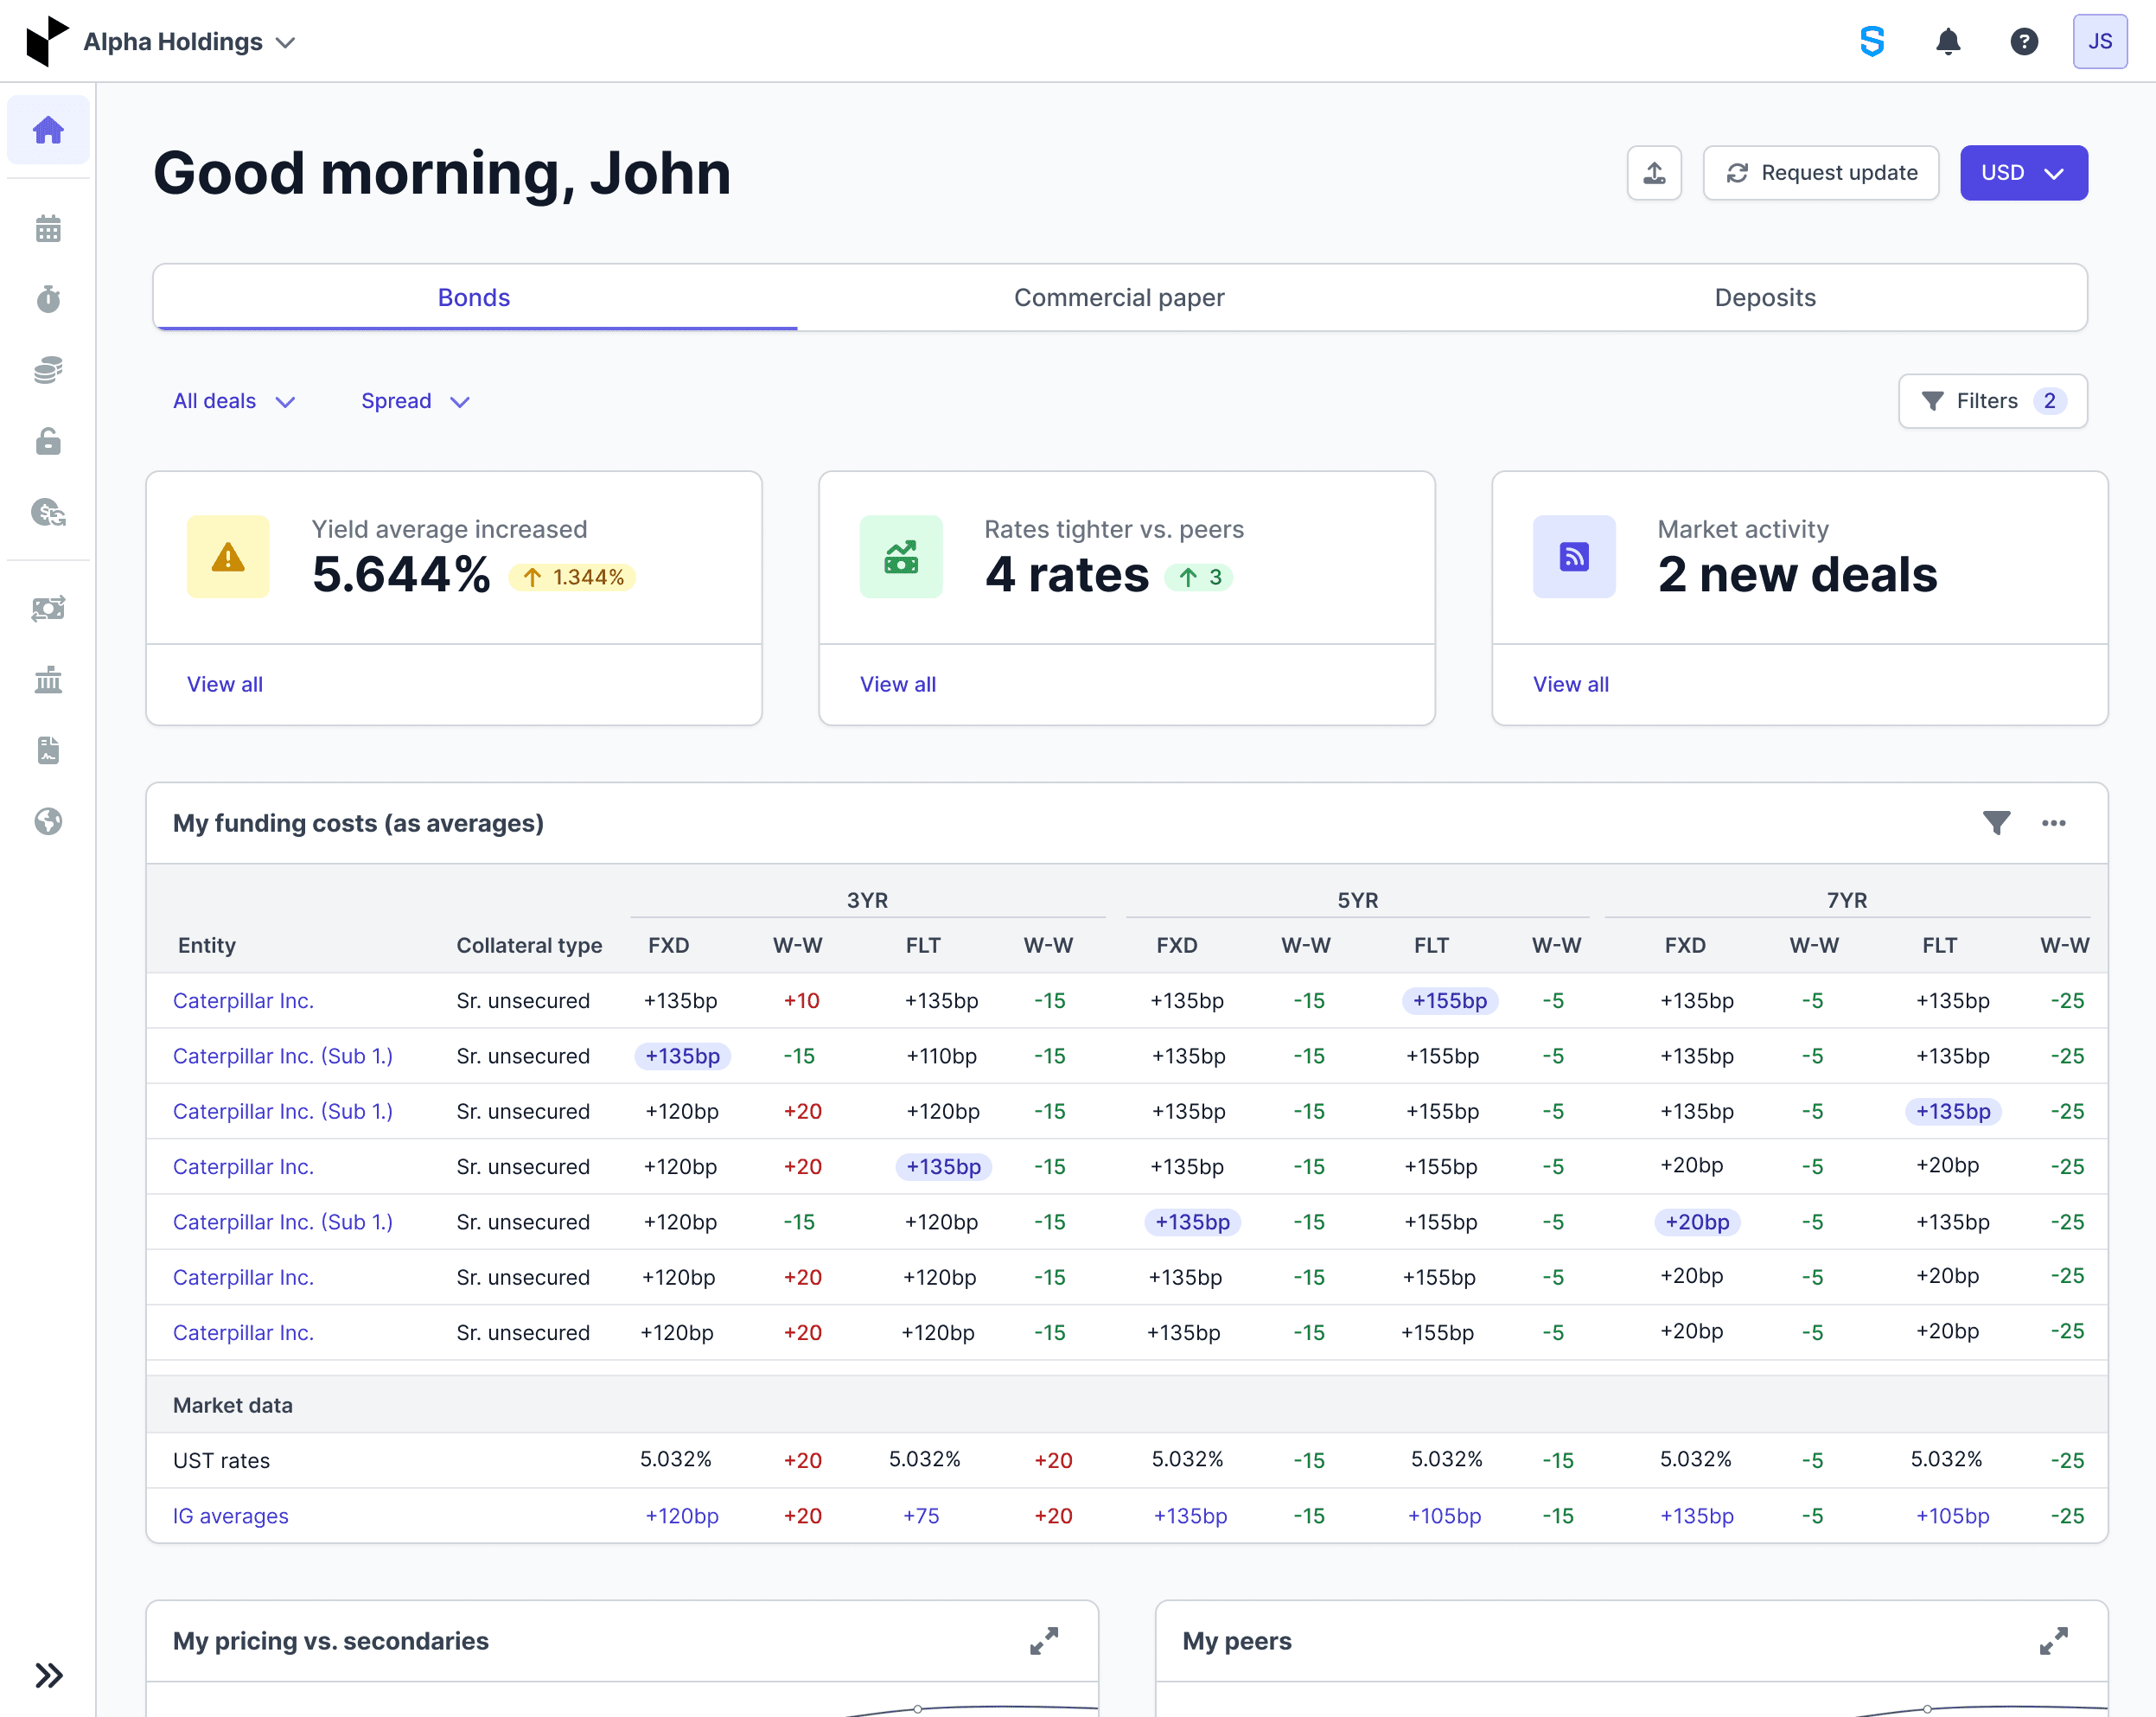Open the currency exchange icon in sidebar

(48, 512)
